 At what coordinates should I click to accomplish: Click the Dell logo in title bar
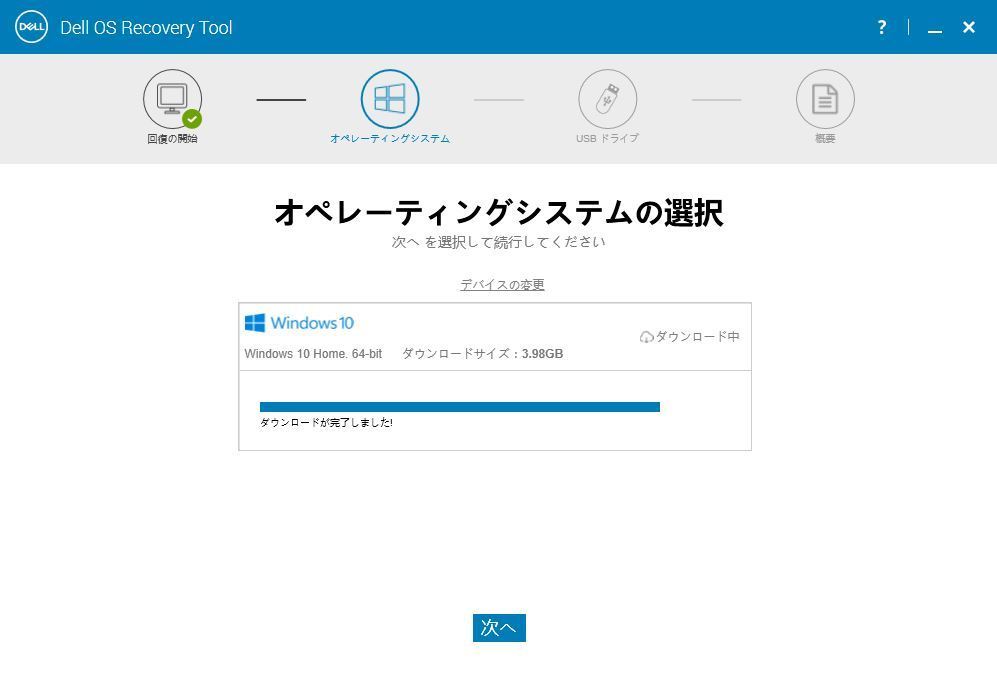click(31, 27)
